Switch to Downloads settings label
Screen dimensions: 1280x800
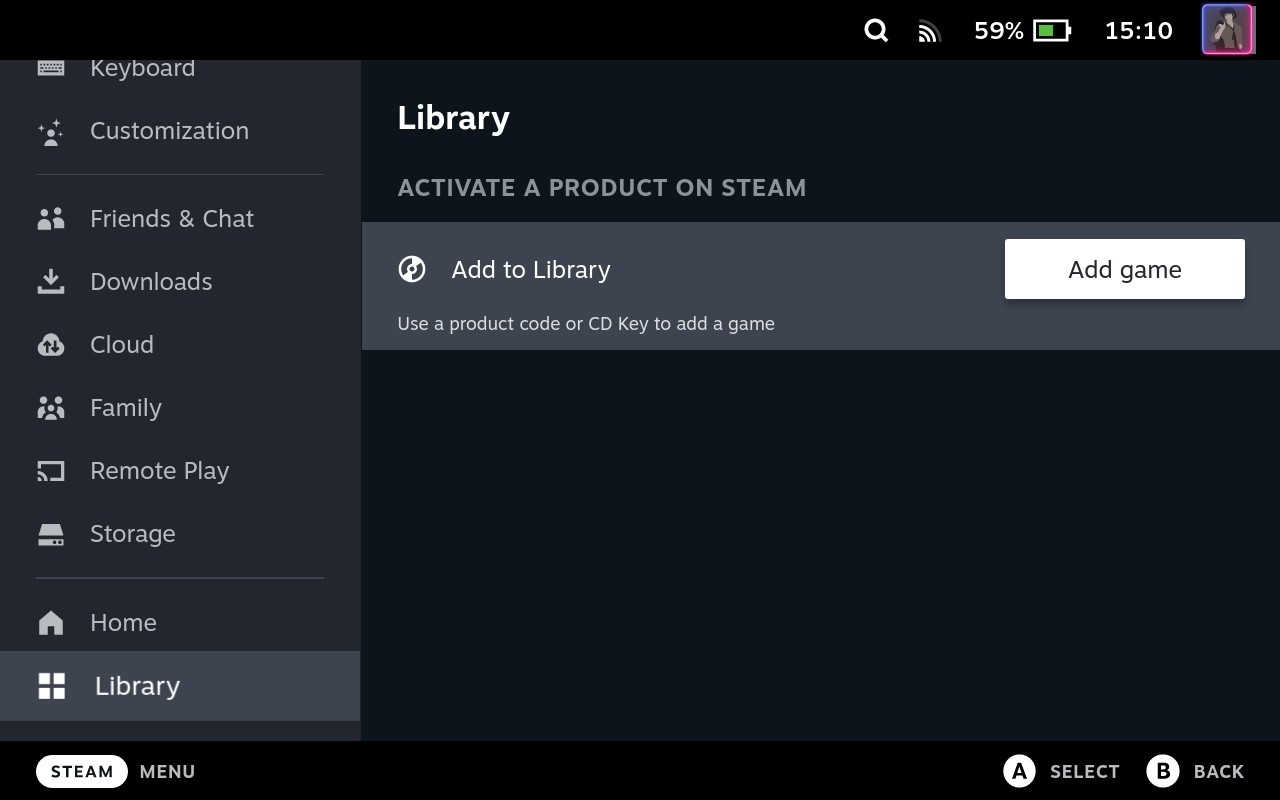151,282
